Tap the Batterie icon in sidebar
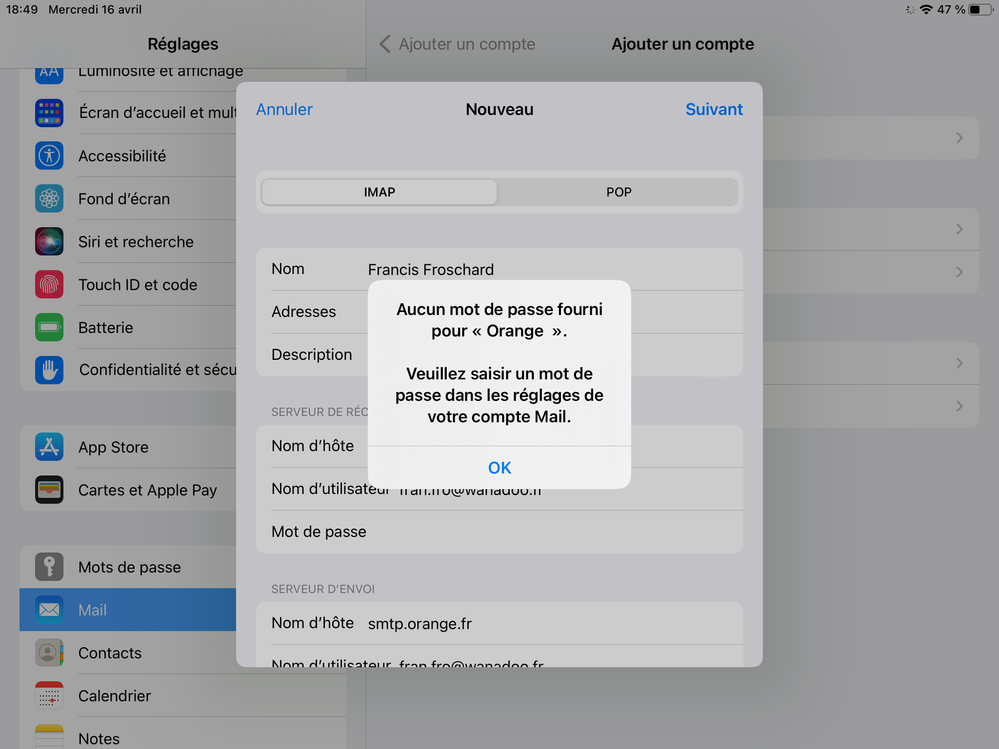The image size is (999, 749). [49, 328]
